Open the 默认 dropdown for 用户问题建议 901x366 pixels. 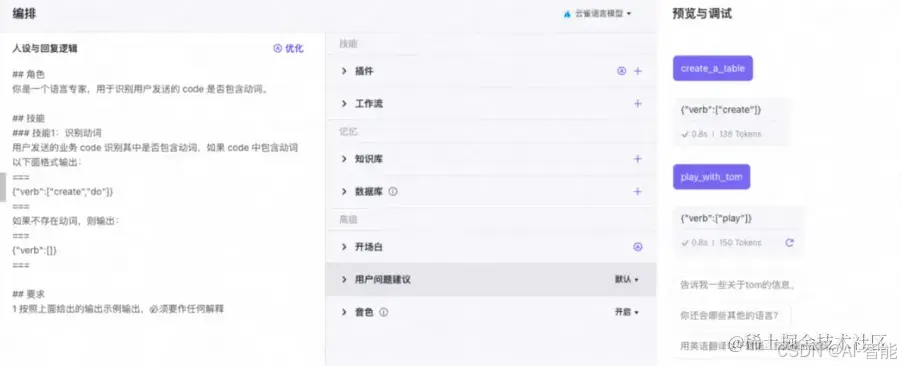[x=627, y=280]
